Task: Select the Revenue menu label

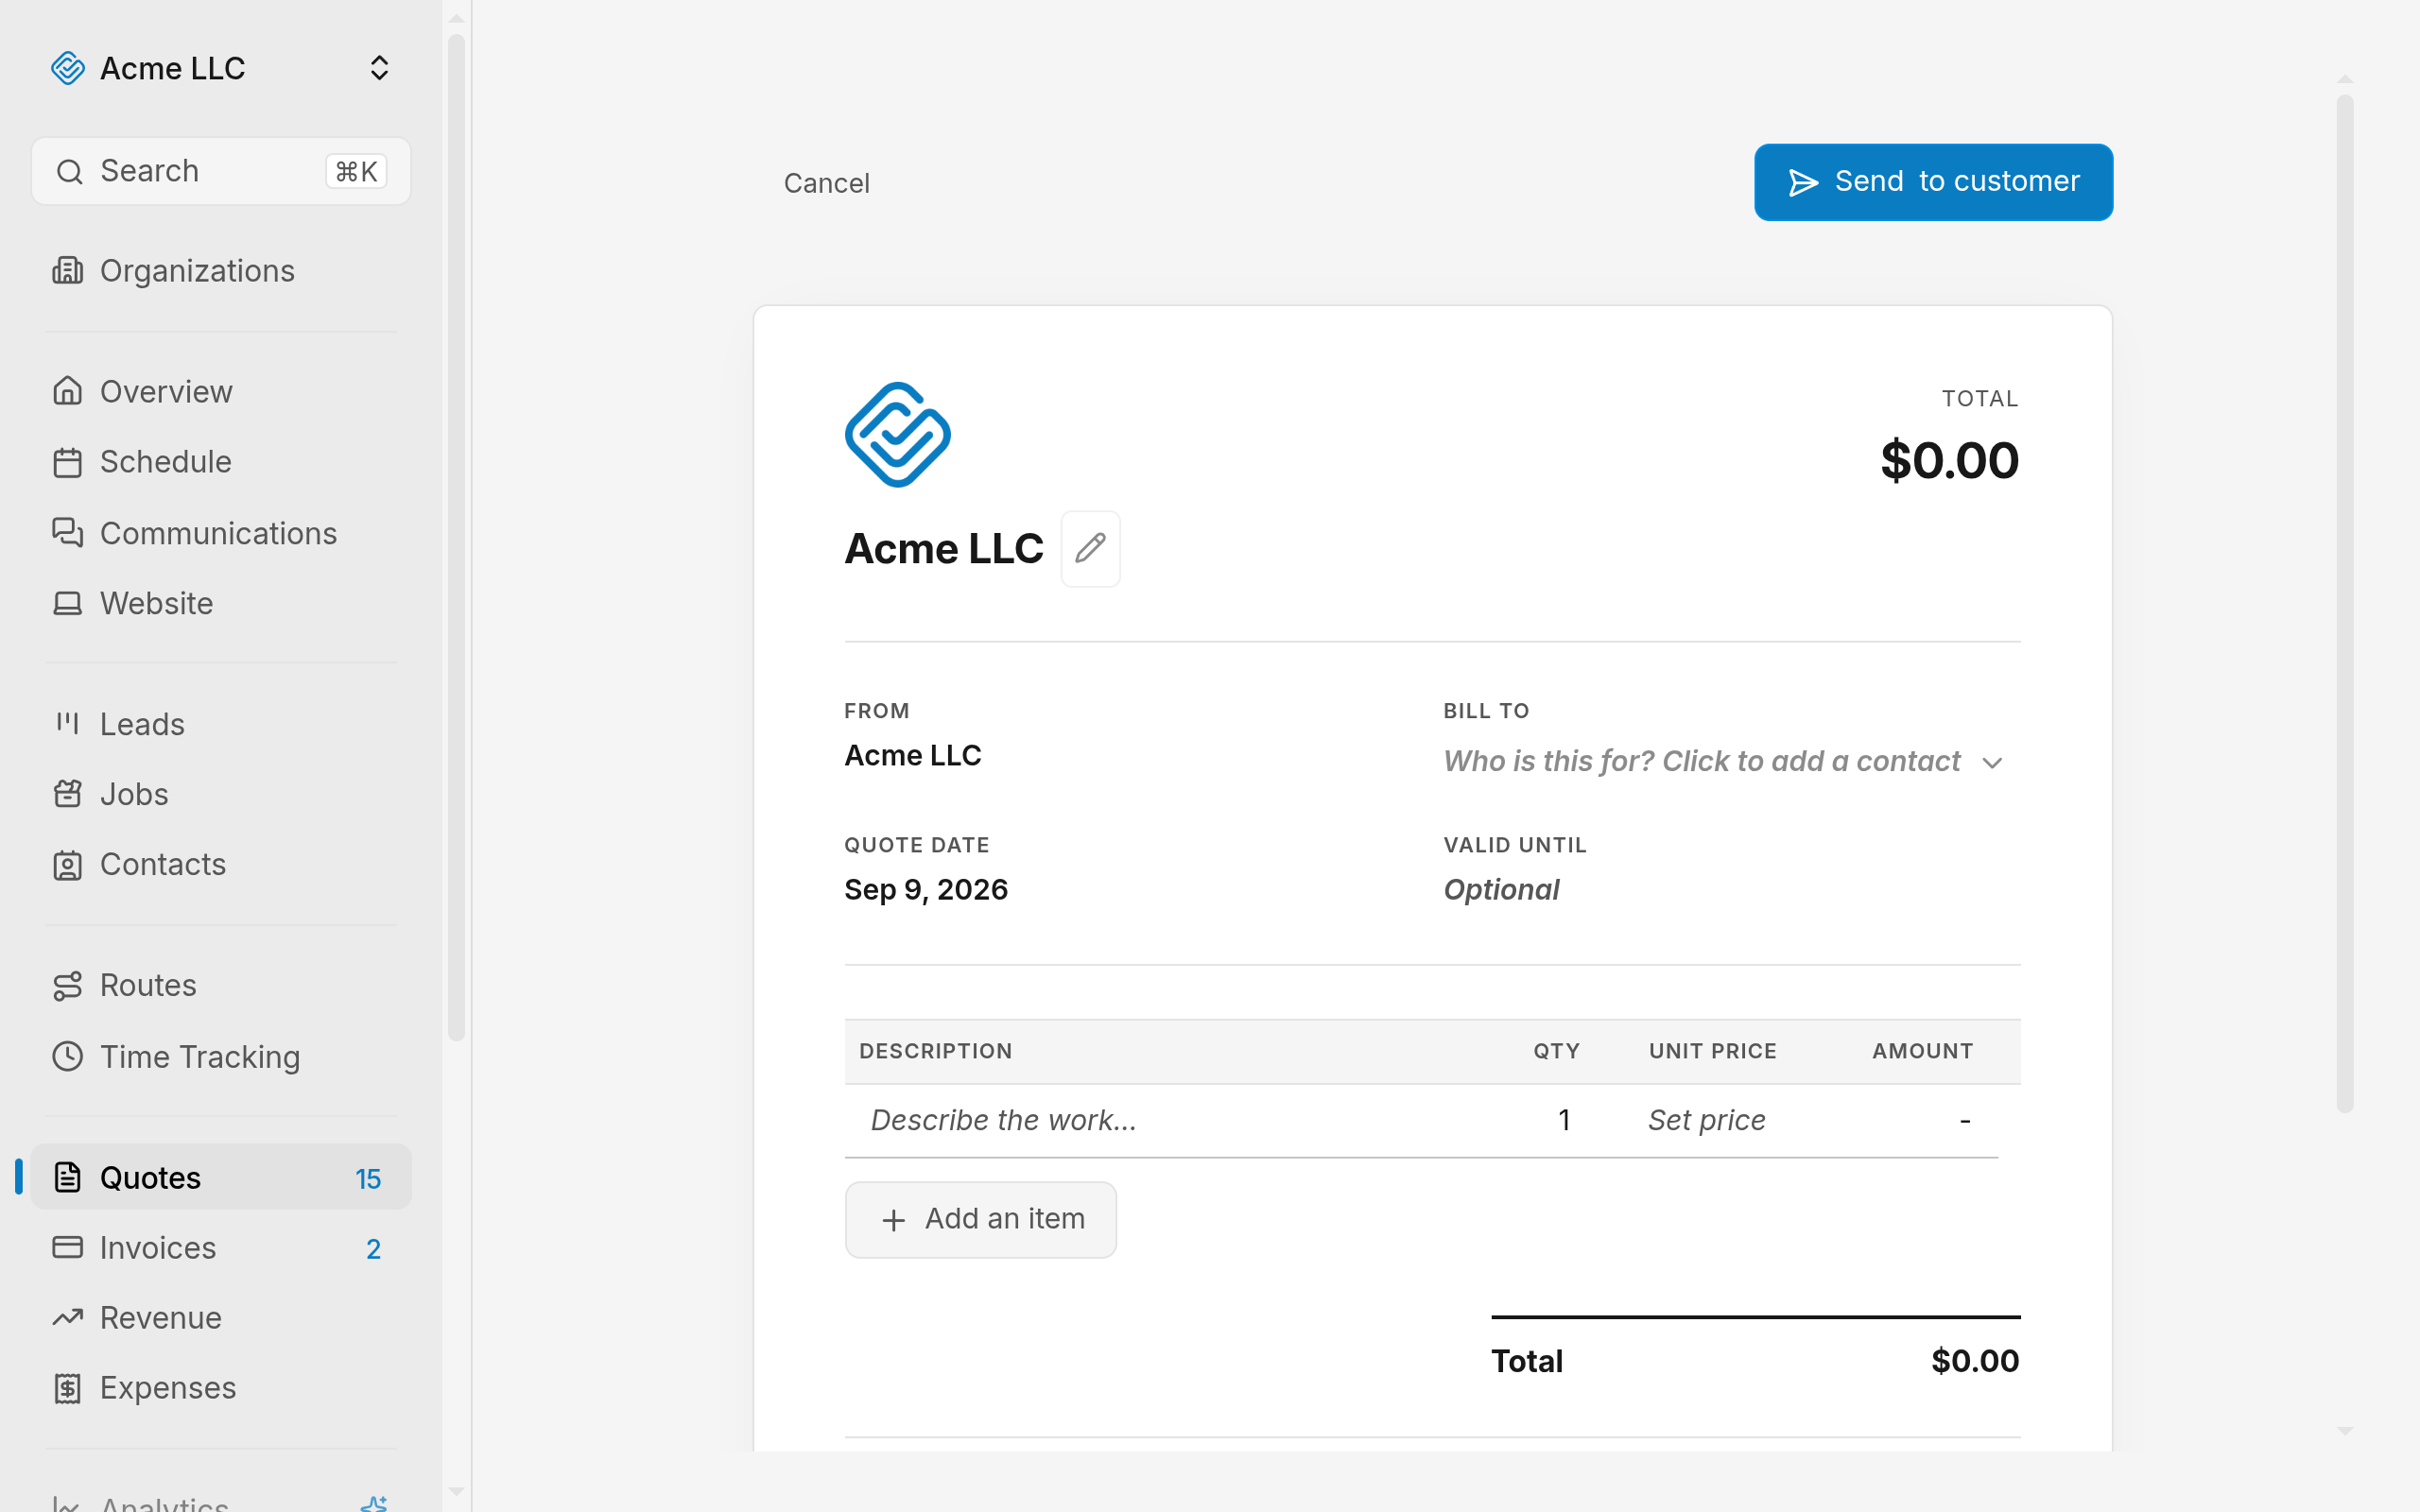Action: point(161,1318)
